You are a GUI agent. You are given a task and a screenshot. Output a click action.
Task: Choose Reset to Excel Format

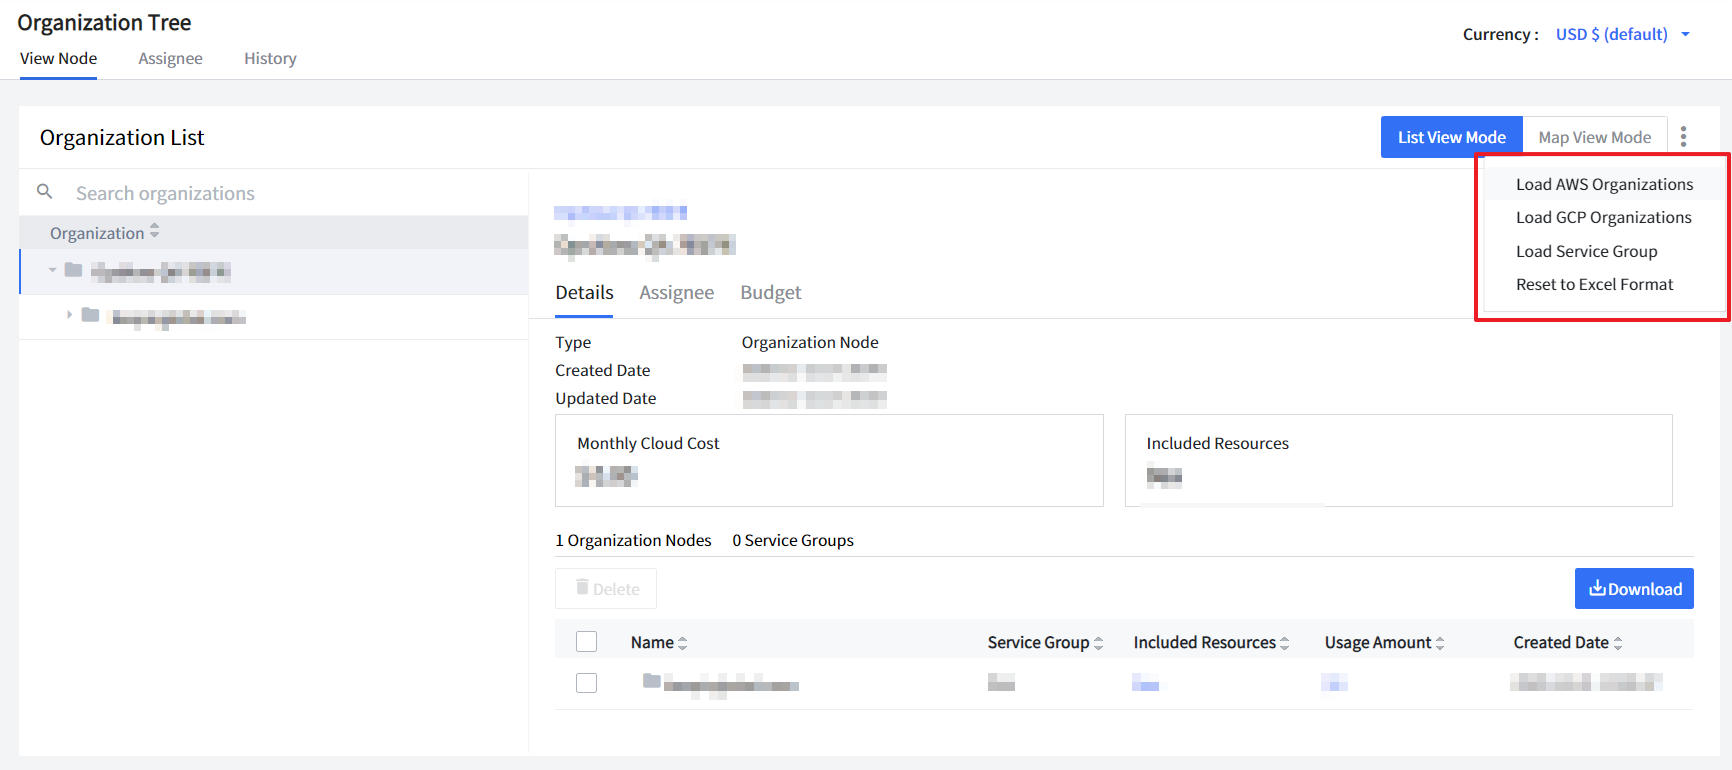pos(1594,285)
